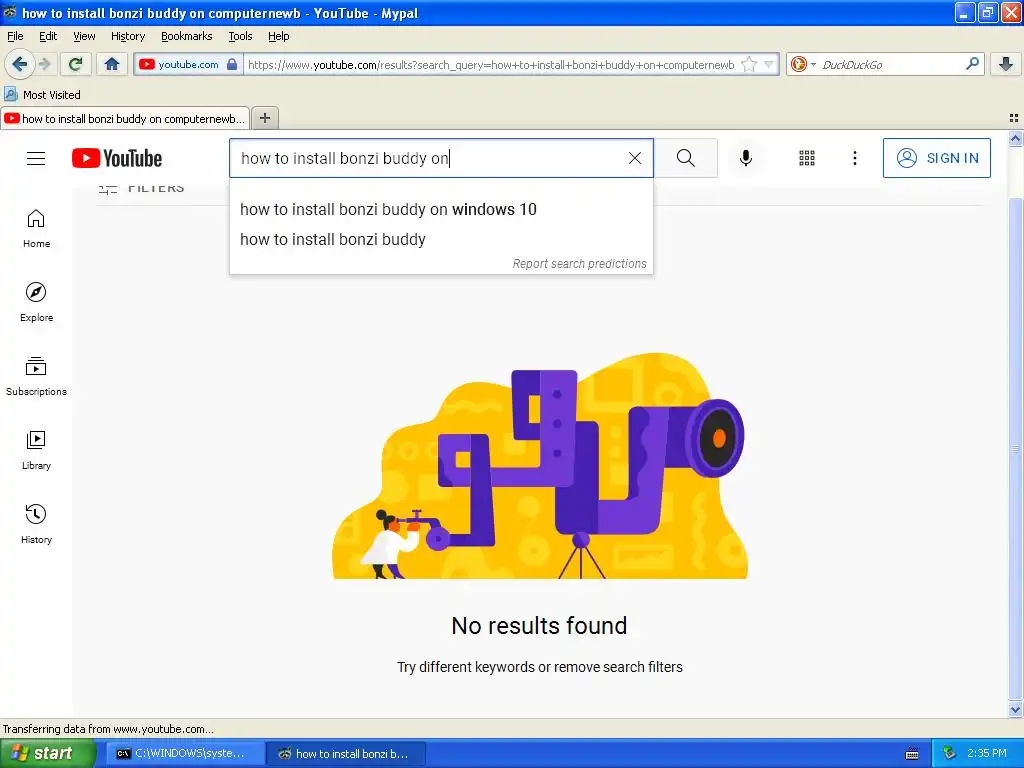
Task: Open the Help menu
Action: [278, 36]
